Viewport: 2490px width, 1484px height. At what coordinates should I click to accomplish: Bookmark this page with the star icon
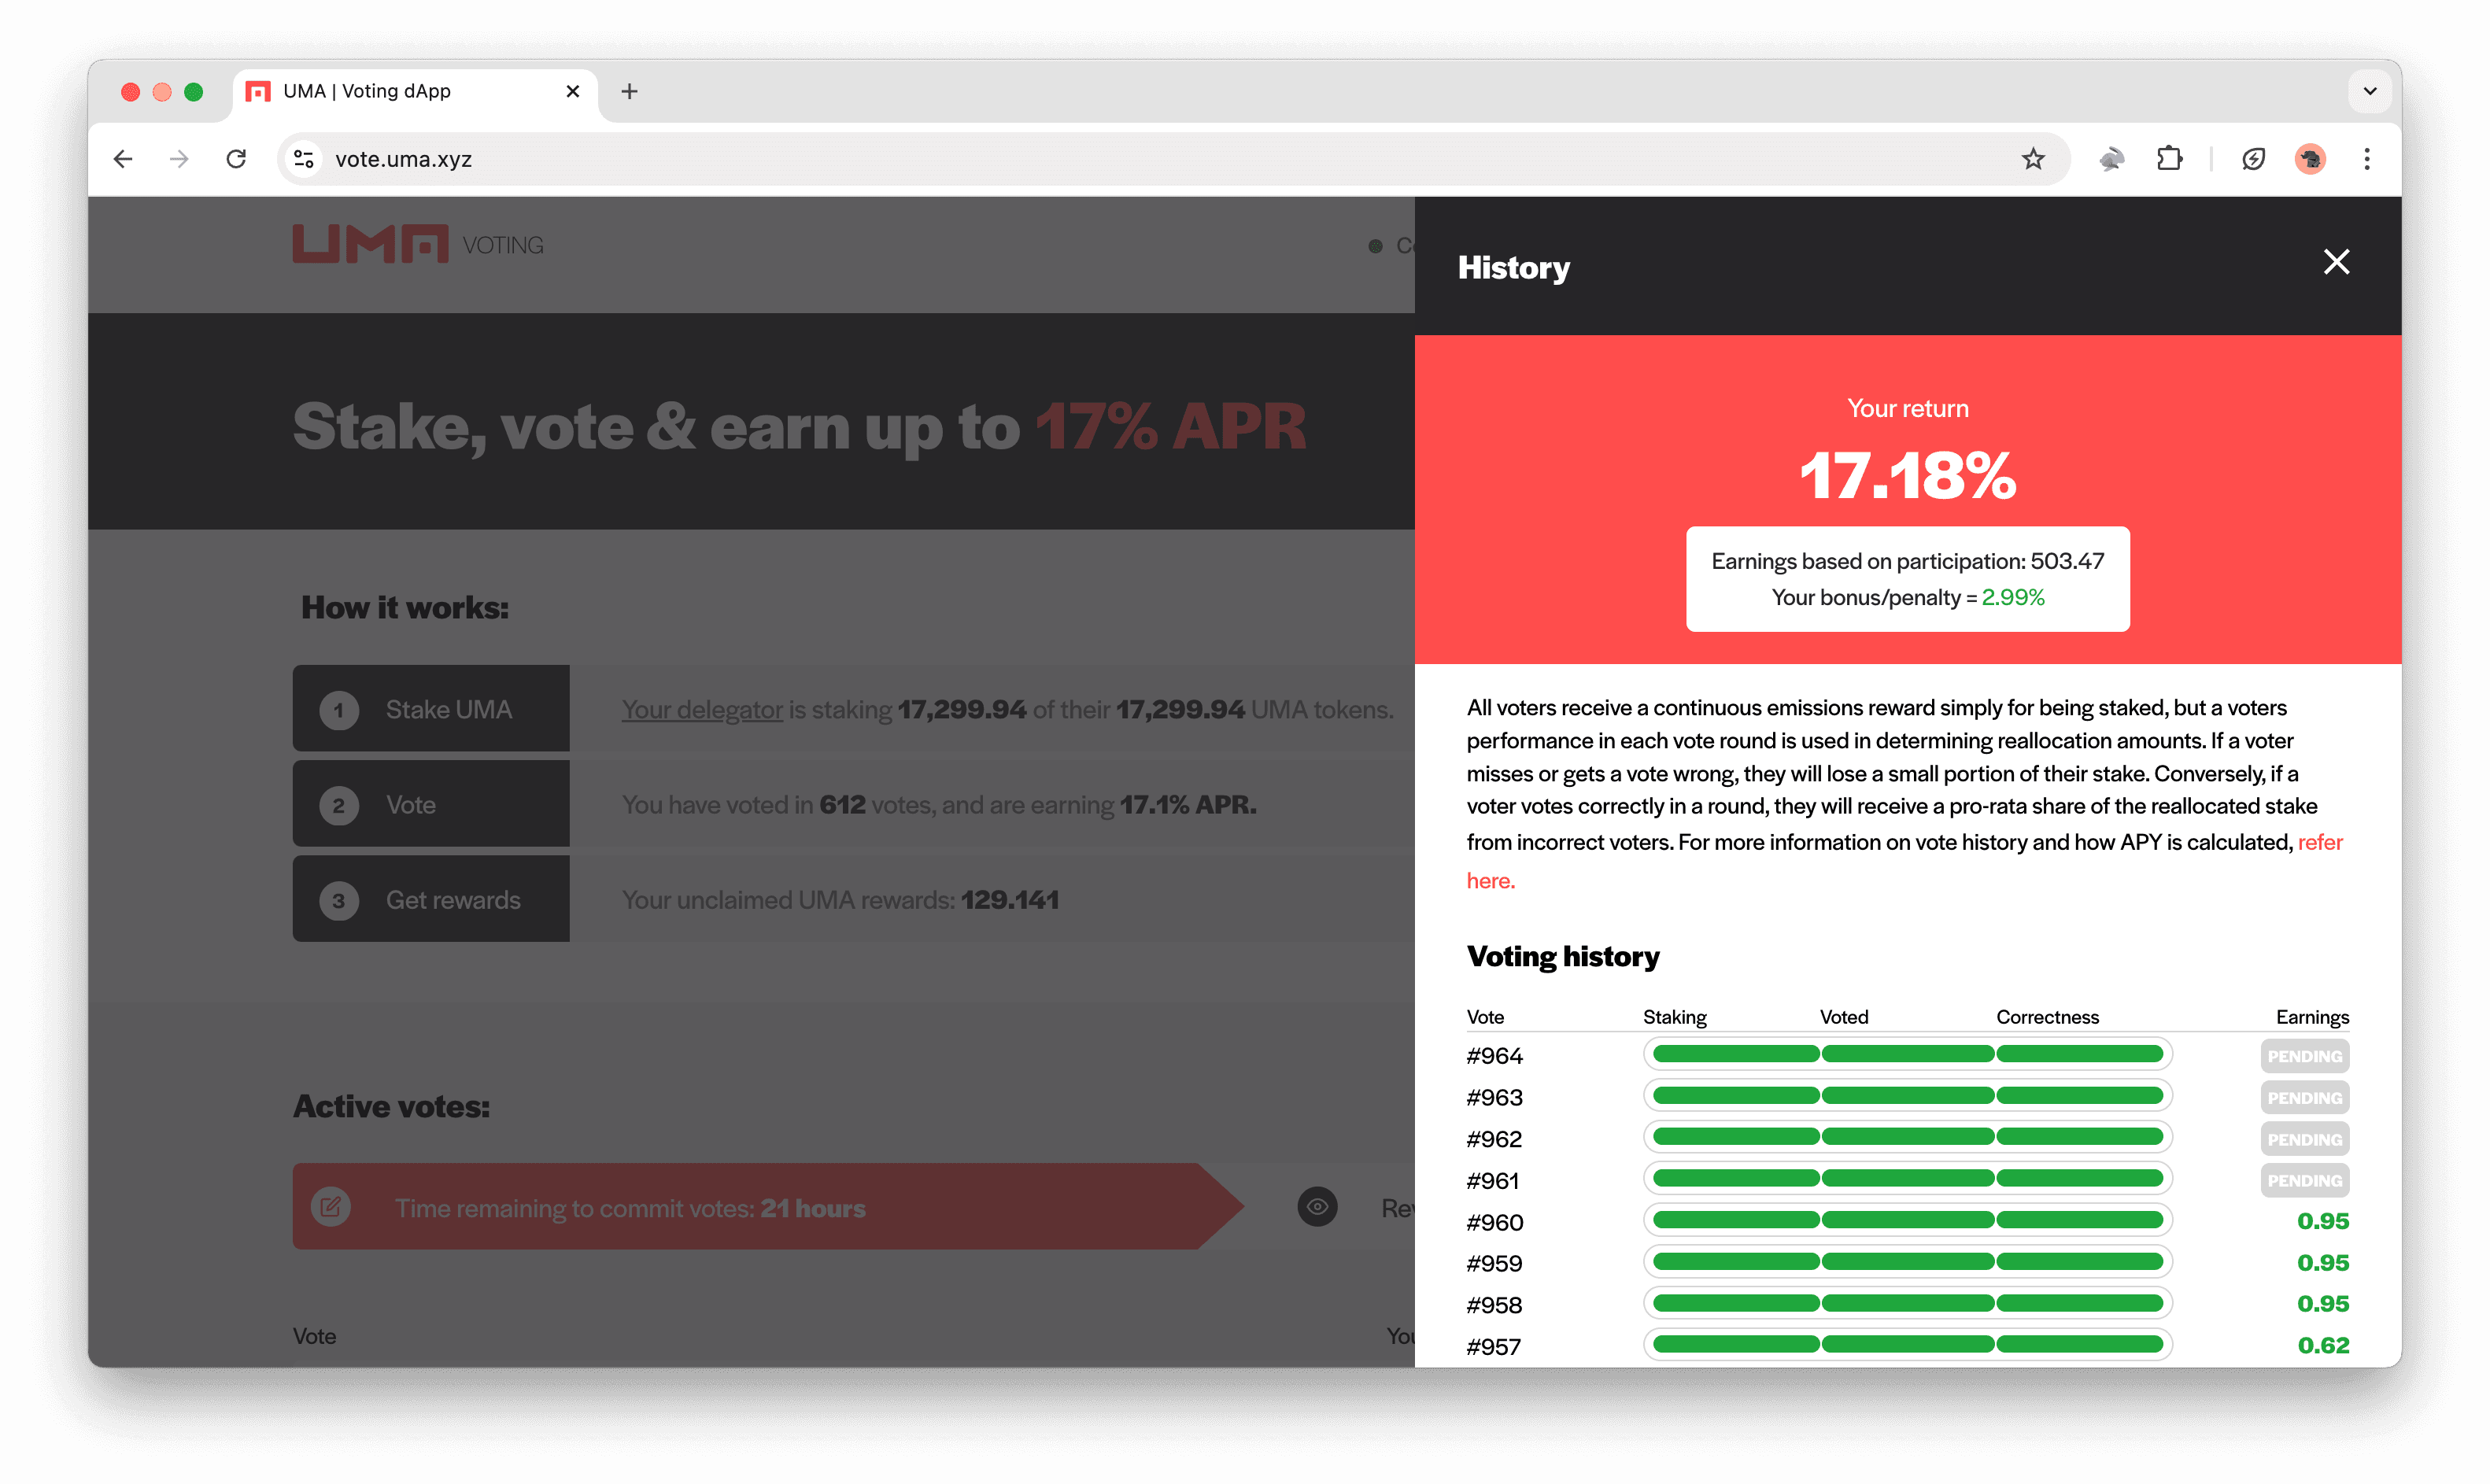[2032, 159]
